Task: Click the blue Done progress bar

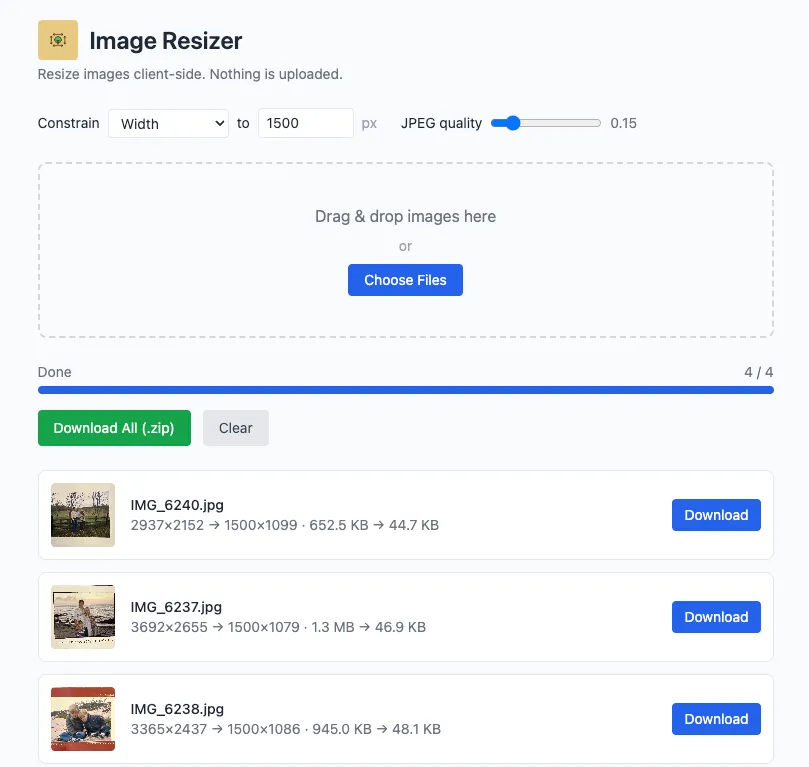Action: pos(406,390)
